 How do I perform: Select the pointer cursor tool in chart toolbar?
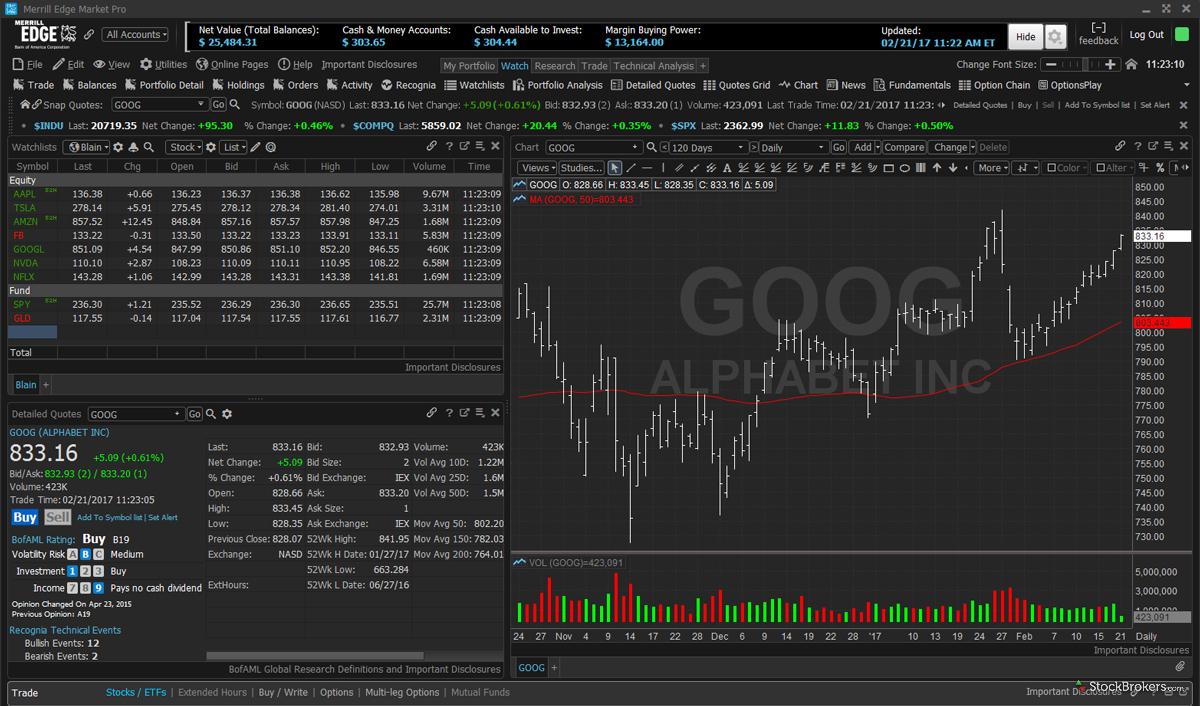(x=615, y=168)
